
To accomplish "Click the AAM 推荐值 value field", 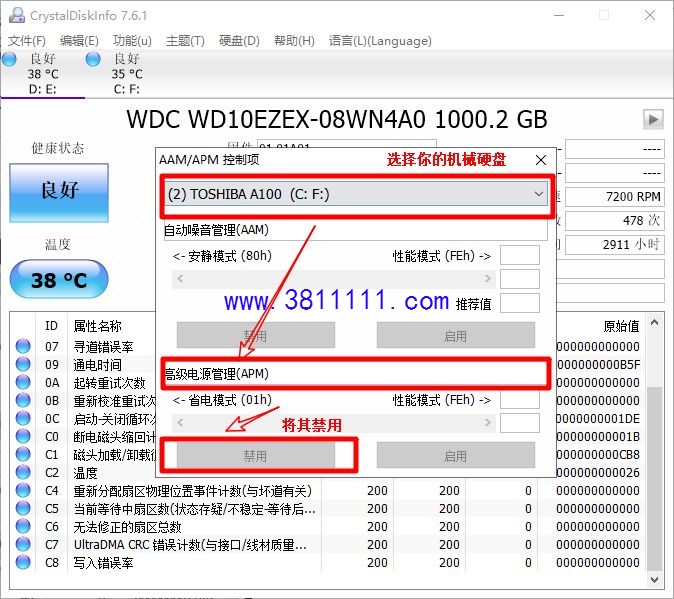I will (520, 303).
